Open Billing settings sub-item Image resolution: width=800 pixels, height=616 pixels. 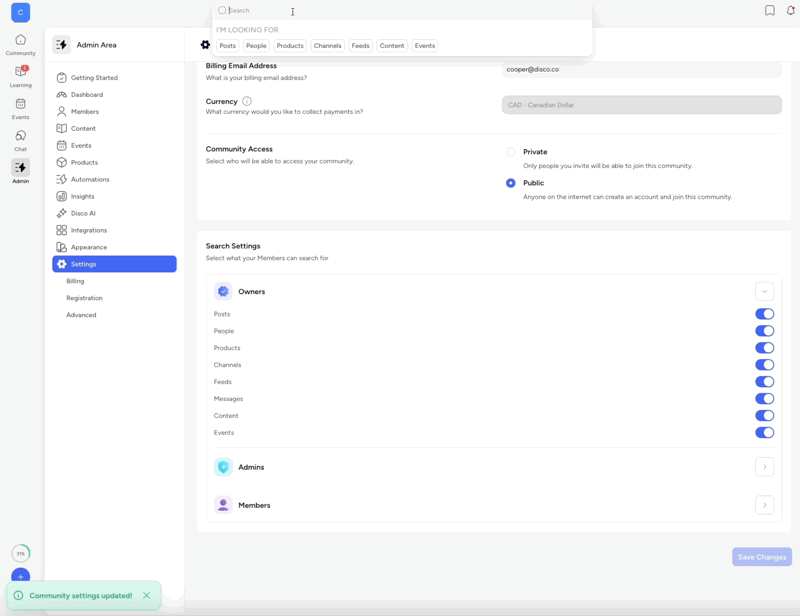pos(75,281)
